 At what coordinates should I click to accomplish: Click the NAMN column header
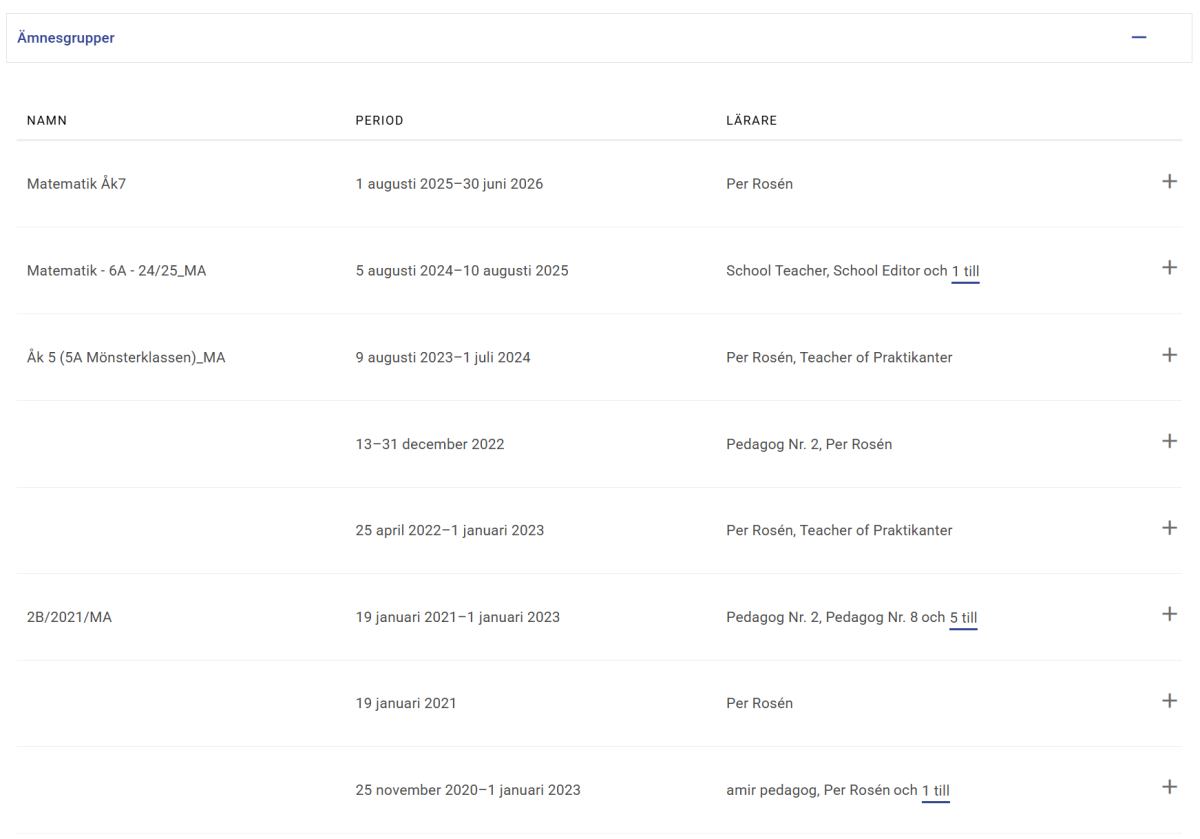coord(47,121)
